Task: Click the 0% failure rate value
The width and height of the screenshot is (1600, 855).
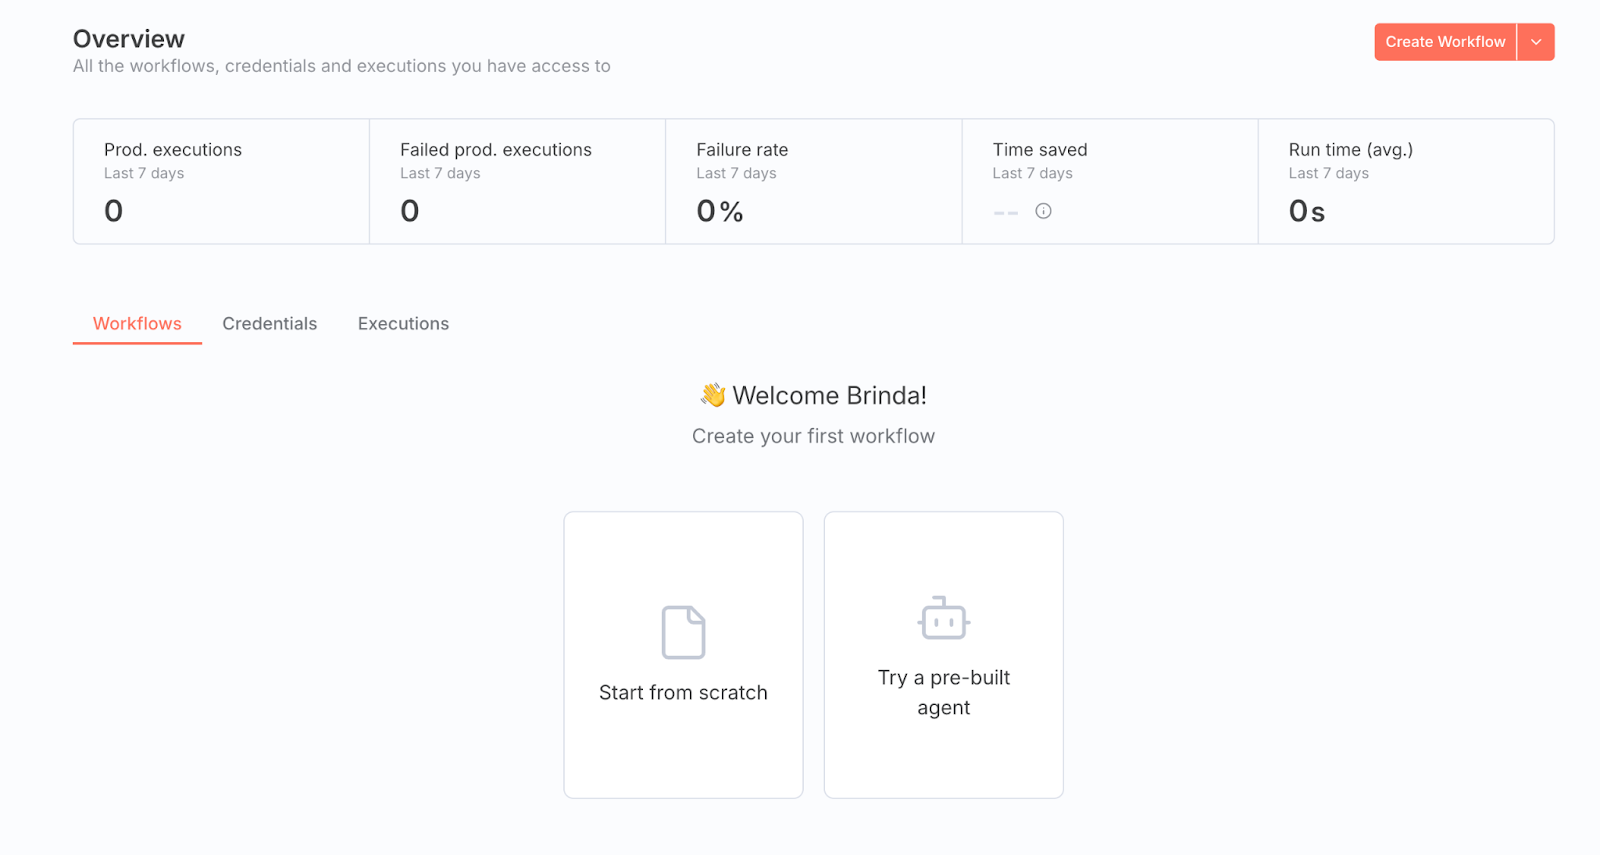Action: [x=720, y=211]
